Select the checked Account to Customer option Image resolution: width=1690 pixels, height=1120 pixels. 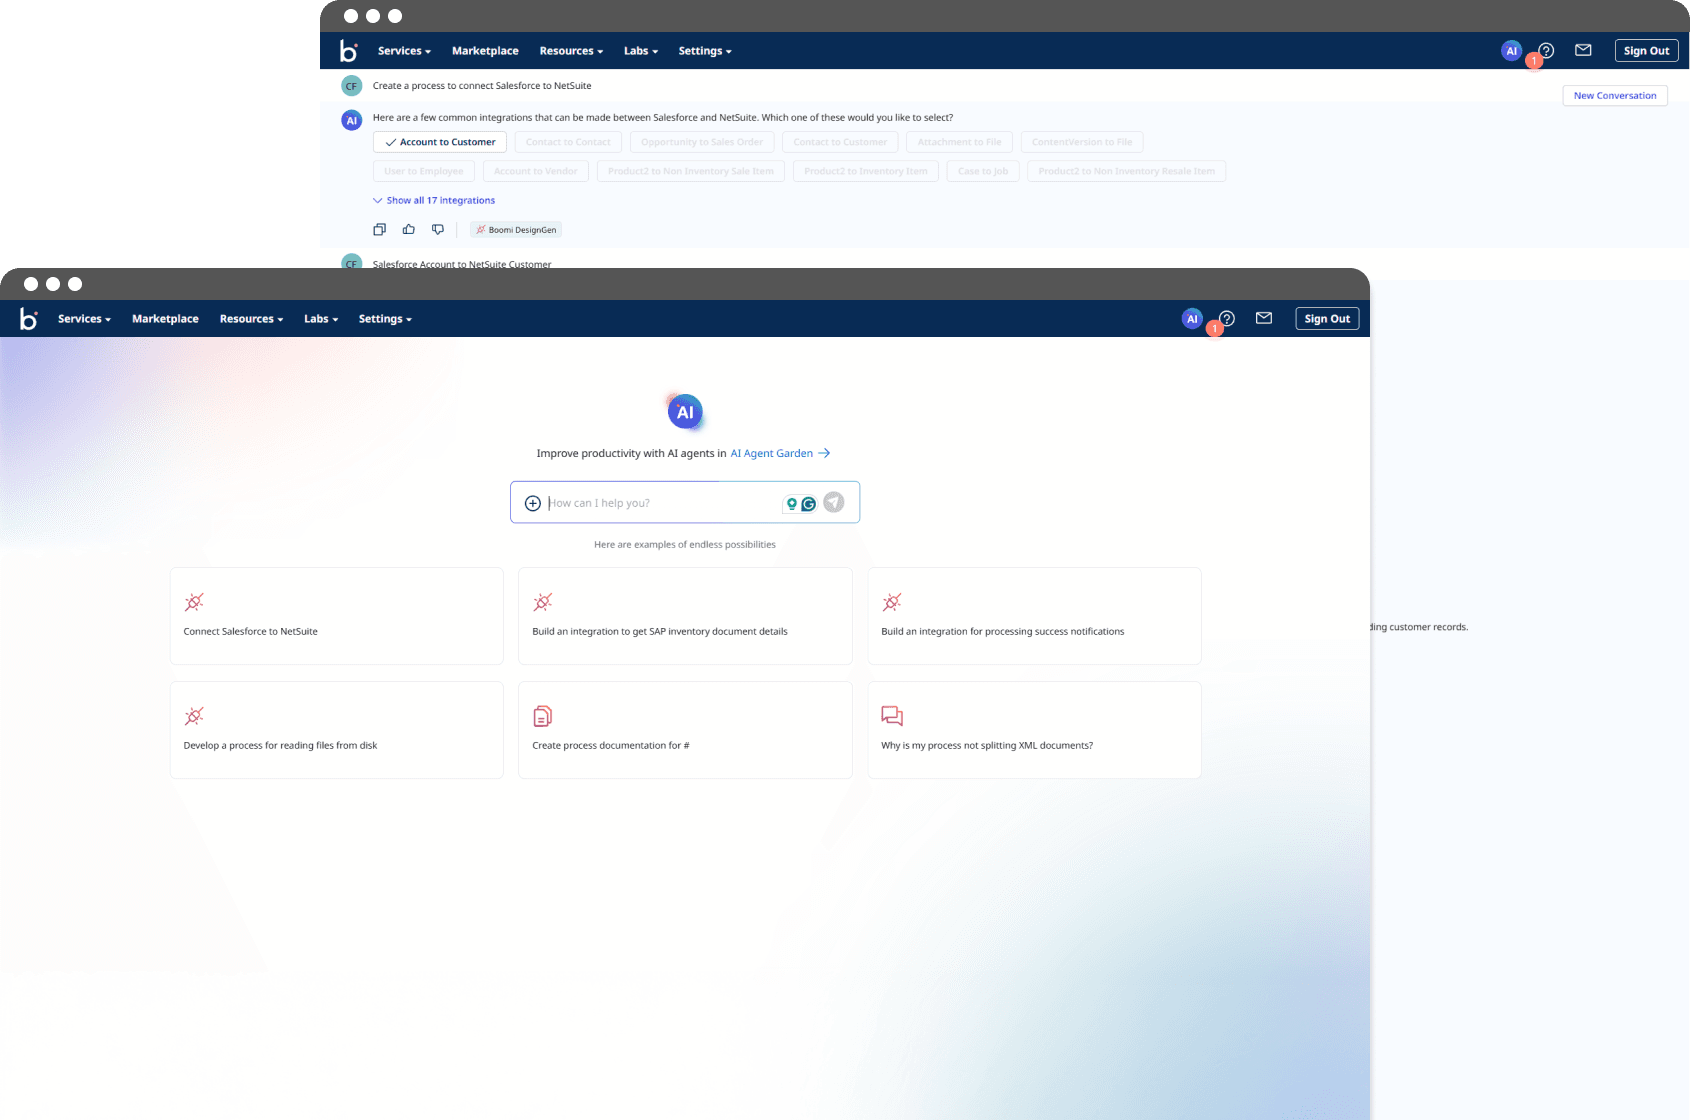[440, 142]
